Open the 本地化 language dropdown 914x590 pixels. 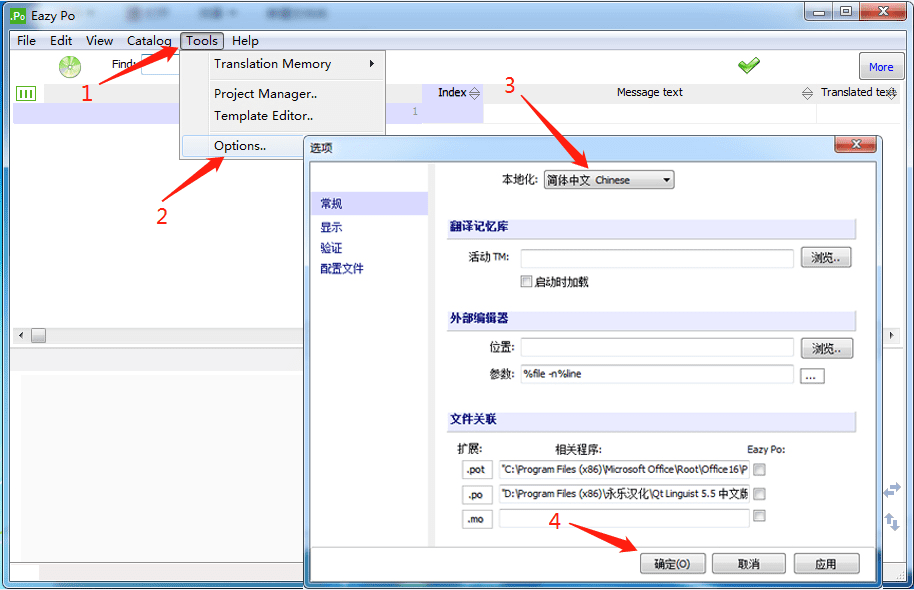(x=609, y=180)
